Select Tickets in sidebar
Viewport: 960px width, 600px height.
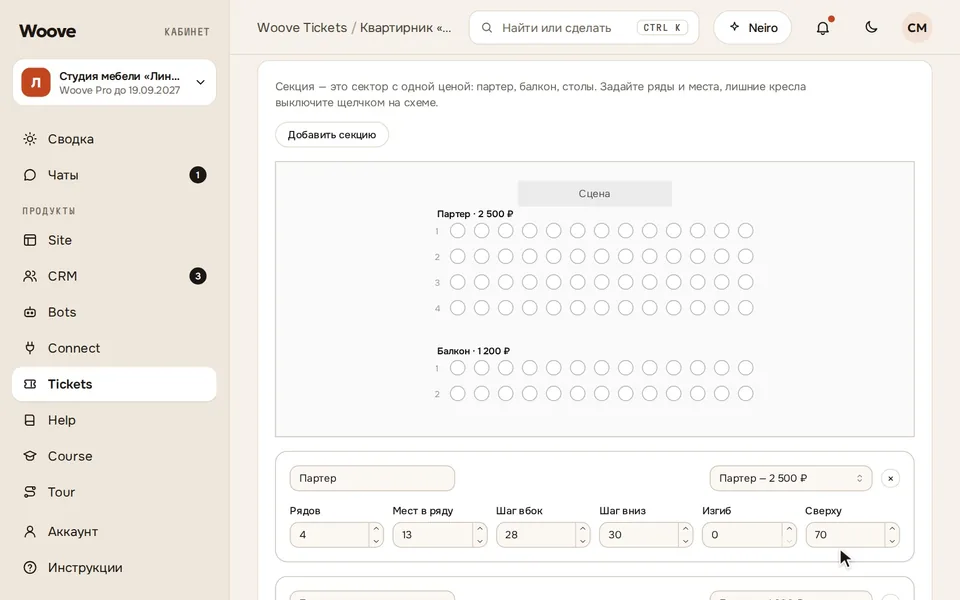click(114, 384)
